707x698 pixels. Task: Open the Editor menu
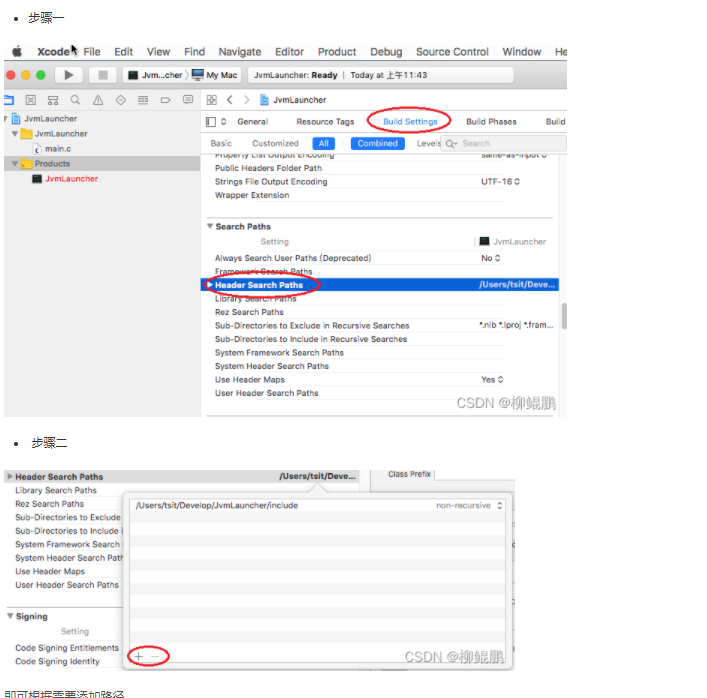(289, 52)
